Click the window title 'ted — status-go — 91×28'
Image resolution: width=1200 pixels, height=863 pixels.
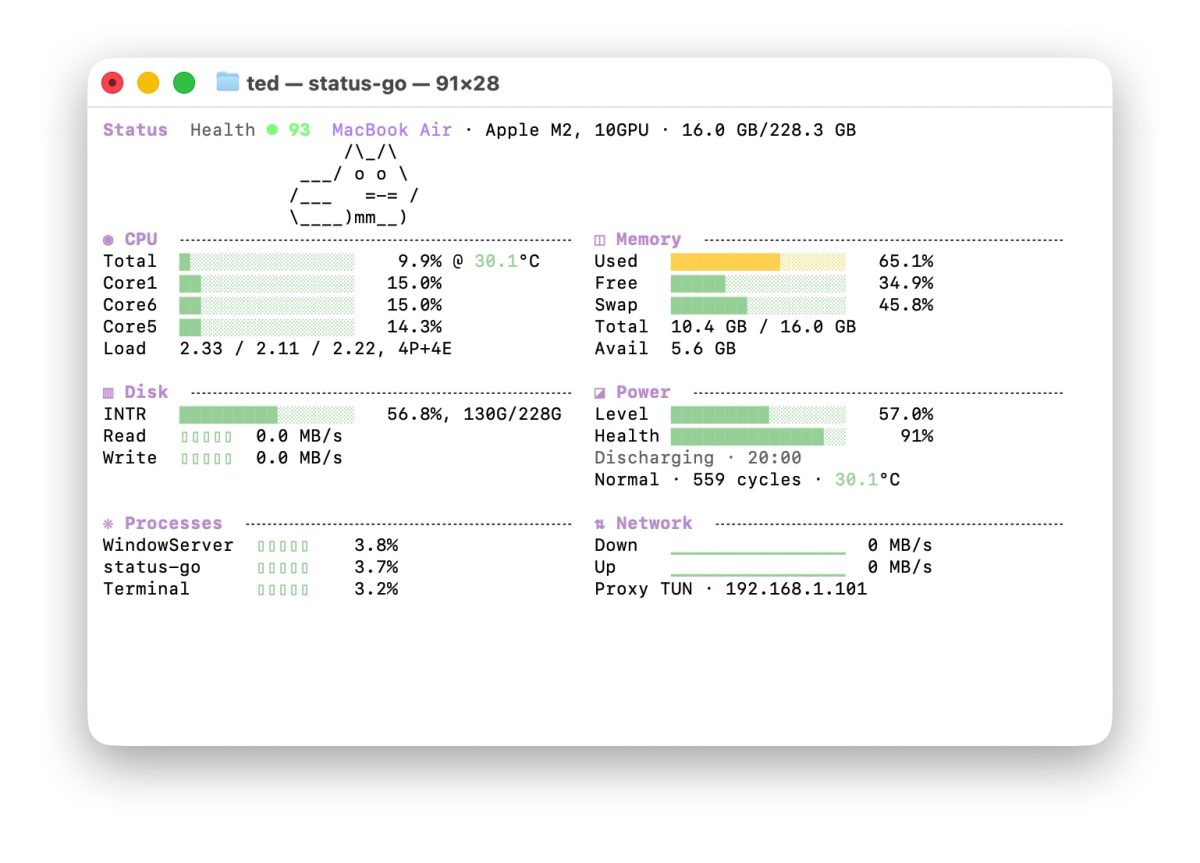(x=373, y=83)
